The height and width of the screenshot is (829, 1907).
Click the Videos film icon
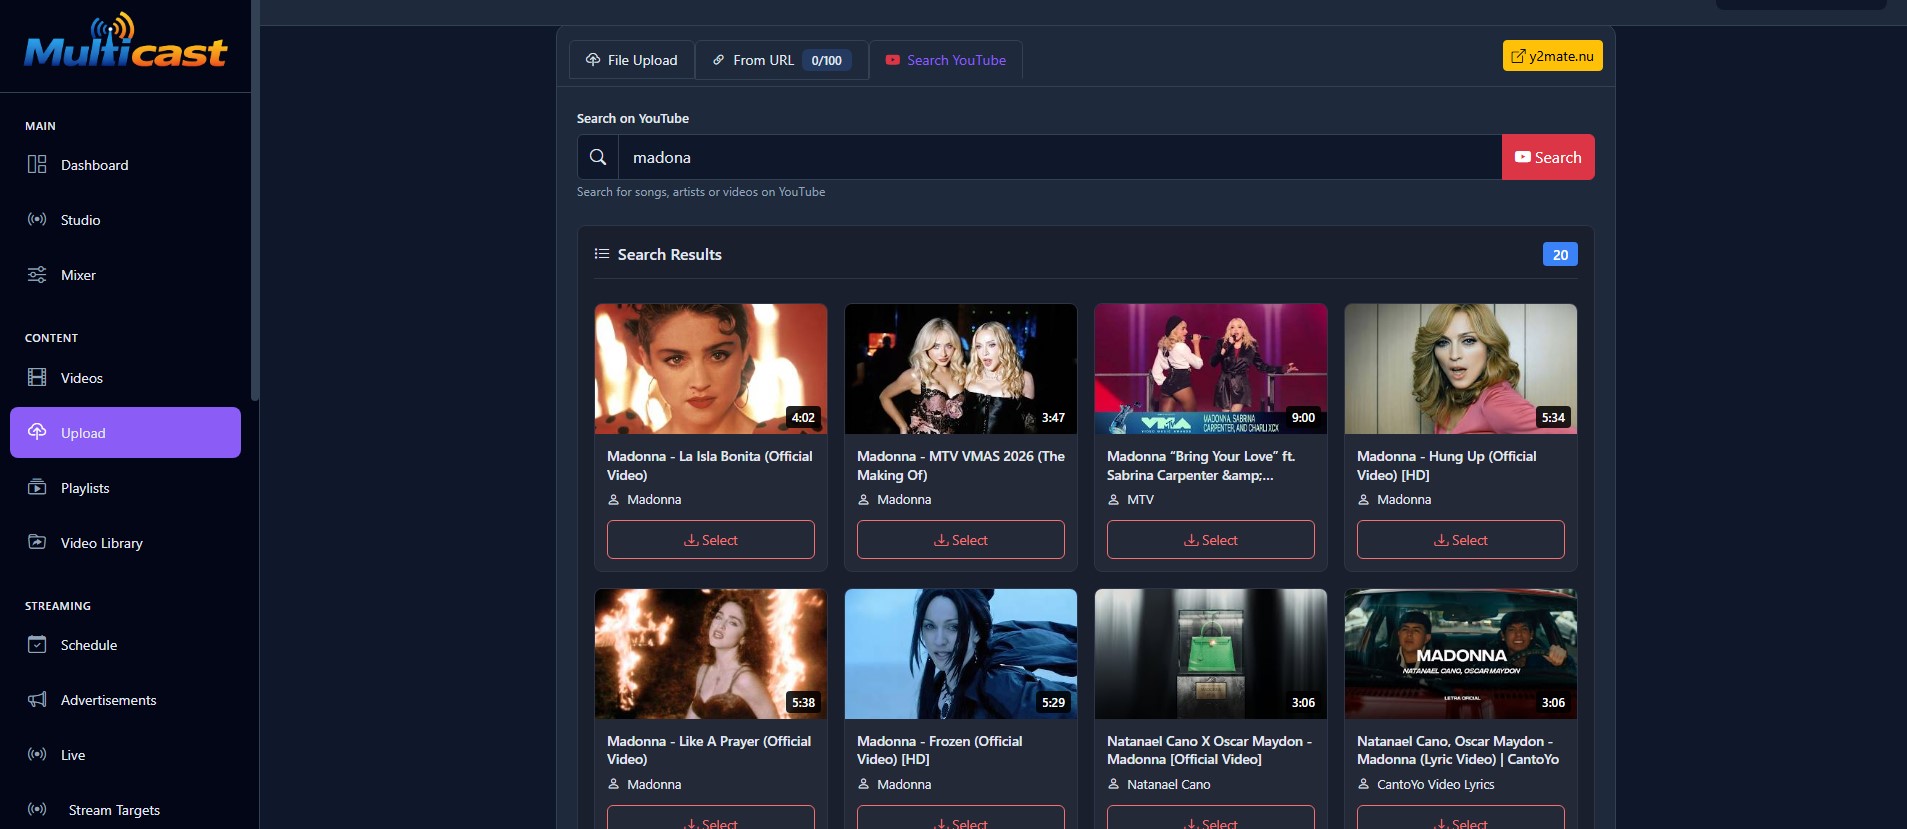point(37,377)
